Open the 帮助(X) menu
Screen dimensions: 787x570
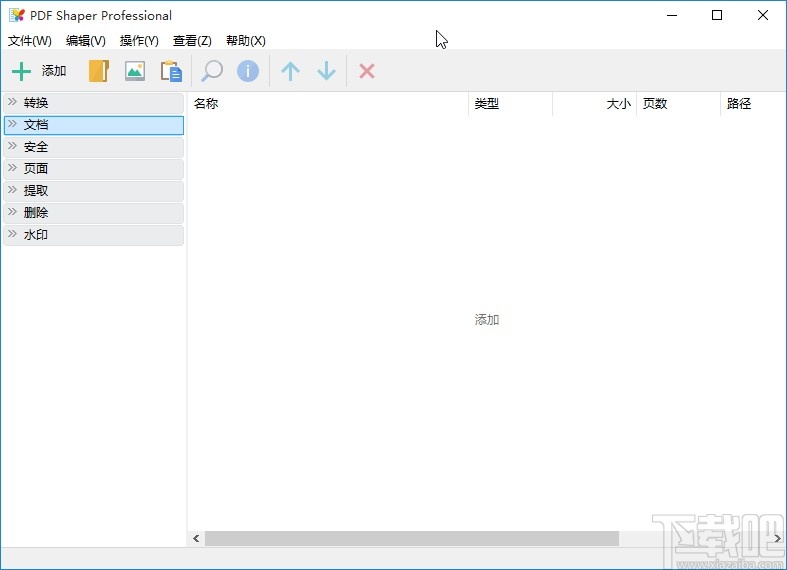pos(246,41)
